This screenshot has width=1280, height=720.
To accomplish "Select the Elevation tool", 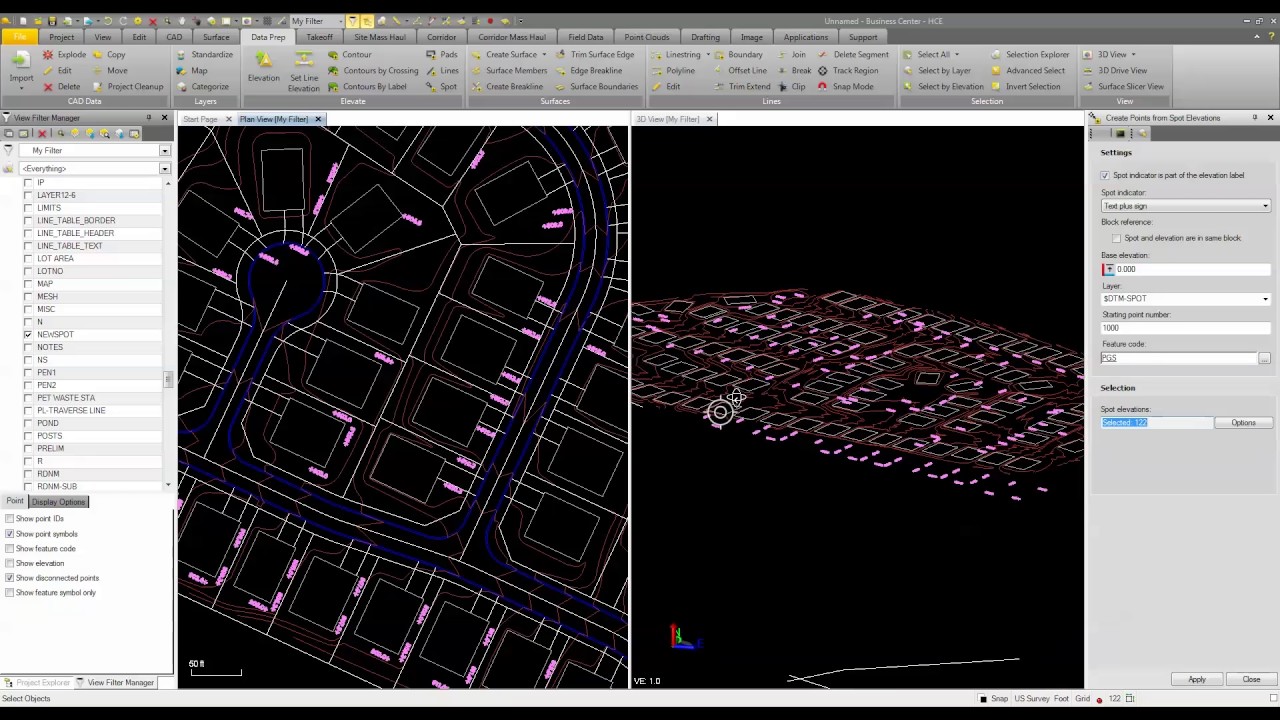I will (263, 67).
